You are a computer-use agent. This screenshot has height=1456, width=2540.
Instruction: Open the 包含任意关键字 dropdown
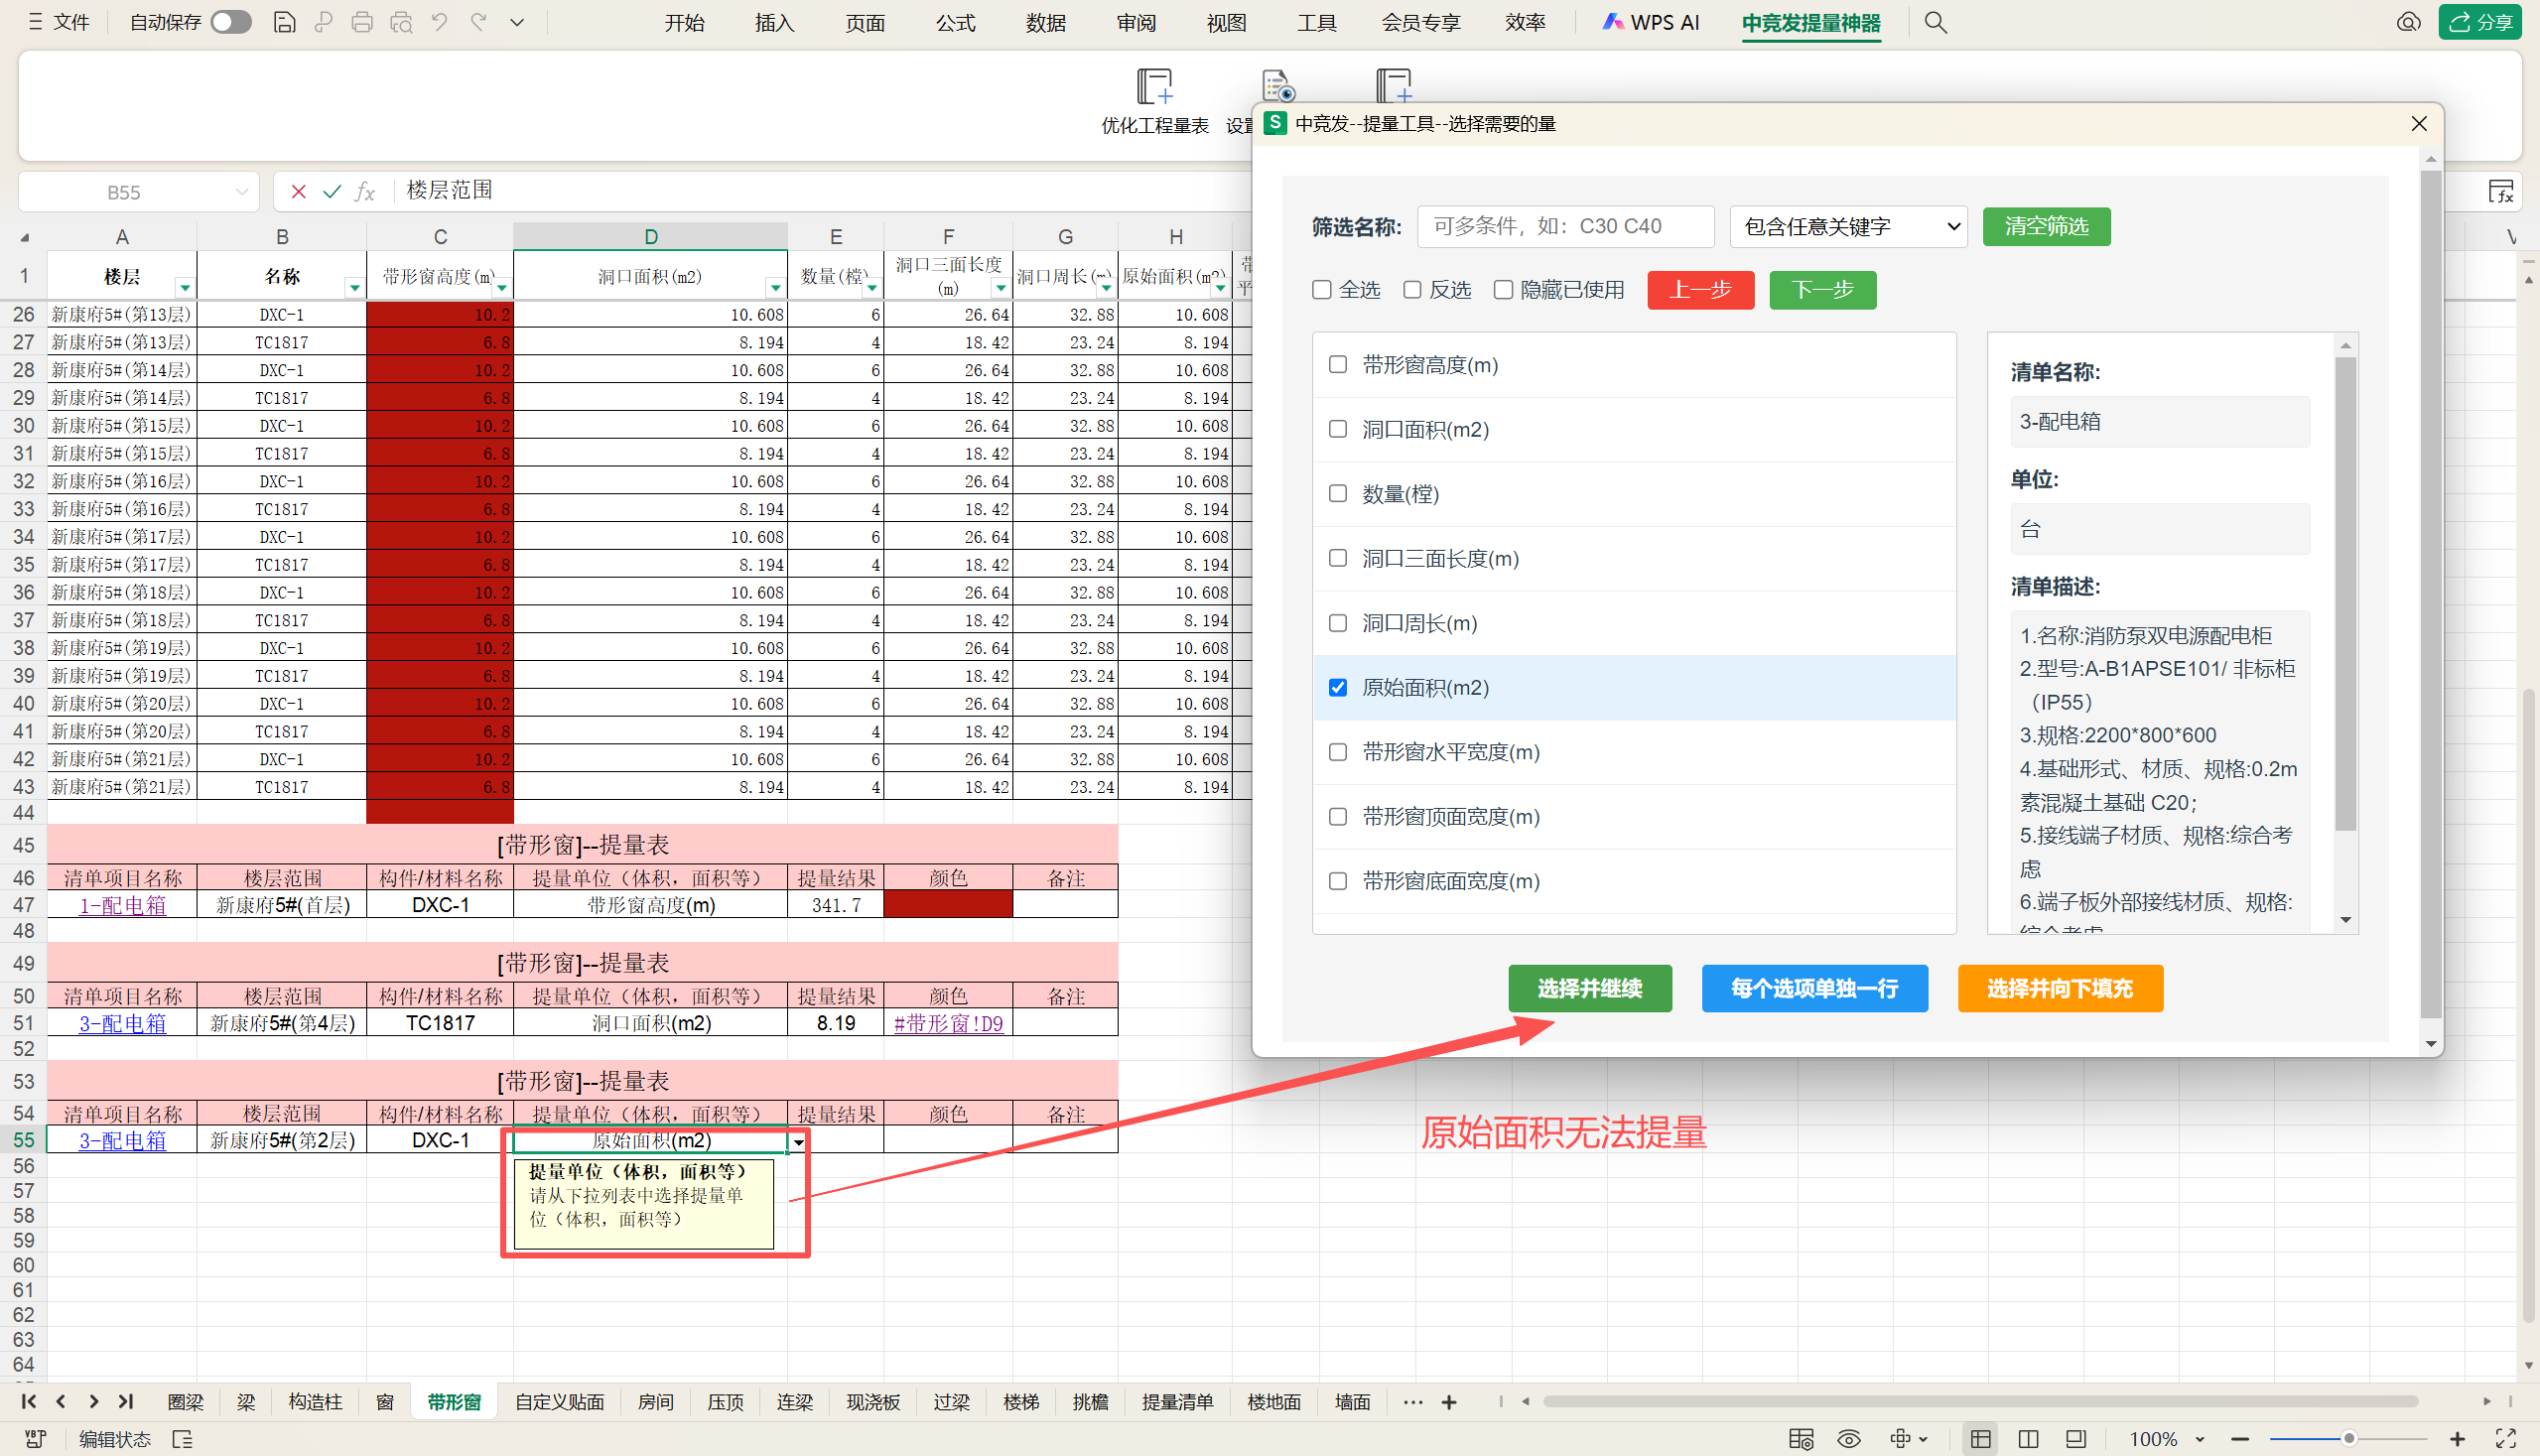click(1847, 227)
